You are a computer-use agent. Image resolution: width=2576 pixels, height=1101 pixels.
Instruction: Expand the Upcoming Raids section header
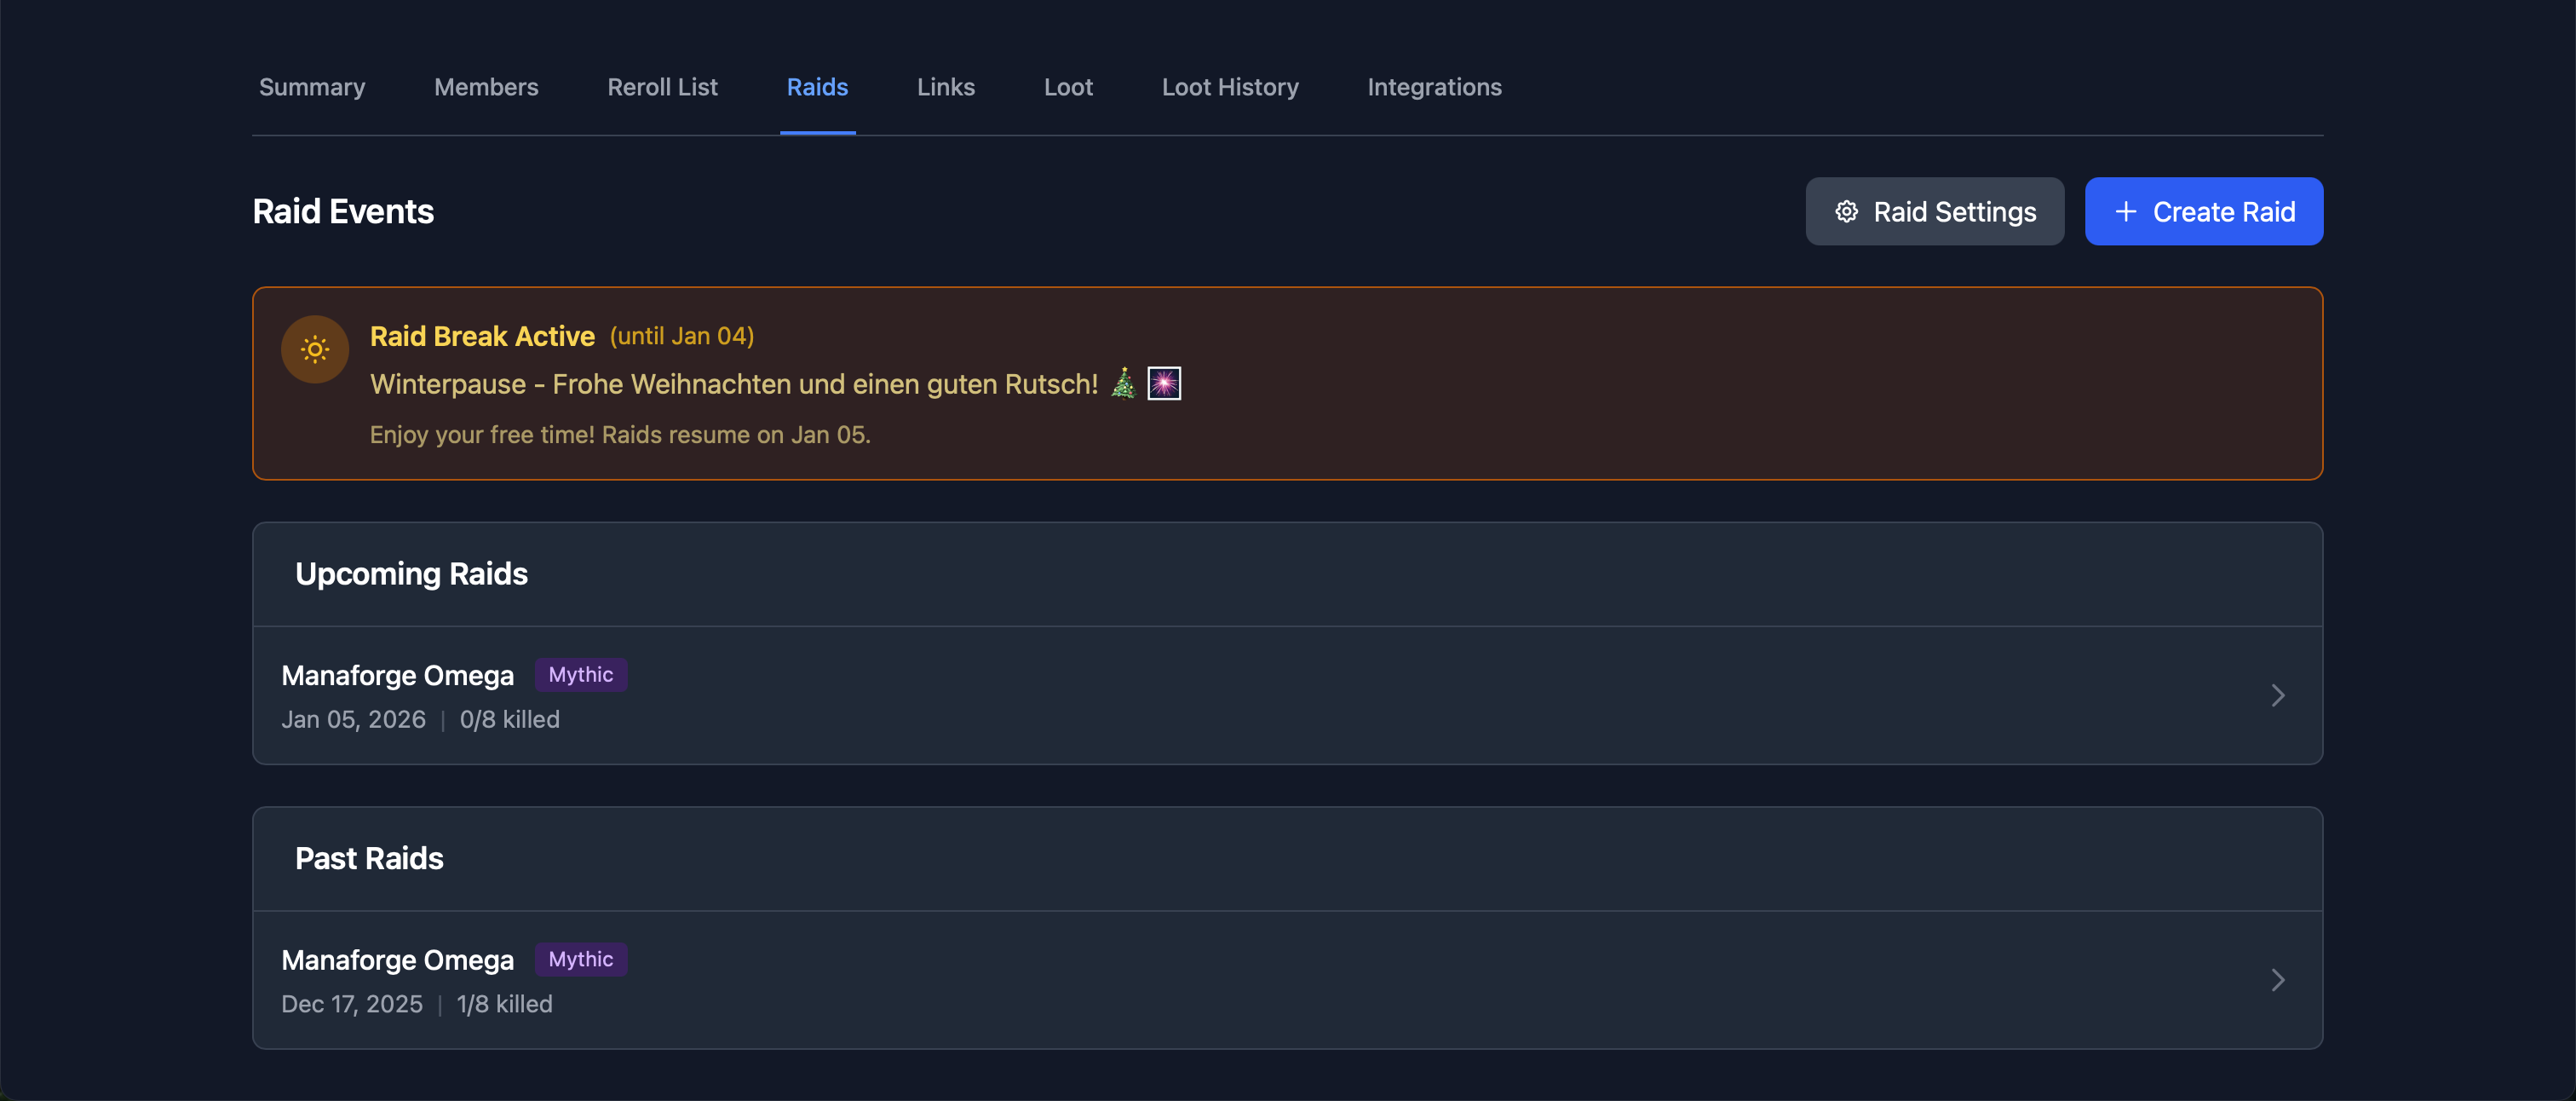411,573
